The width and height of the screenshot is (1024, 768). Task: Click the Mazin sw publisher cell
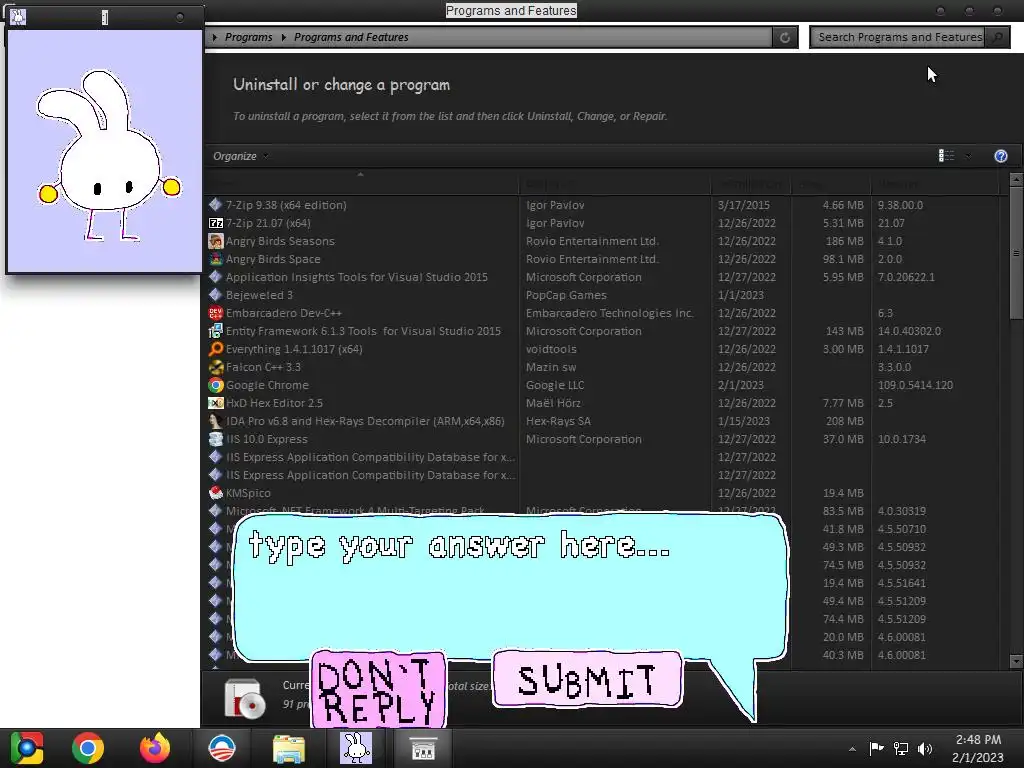[551, 367]
